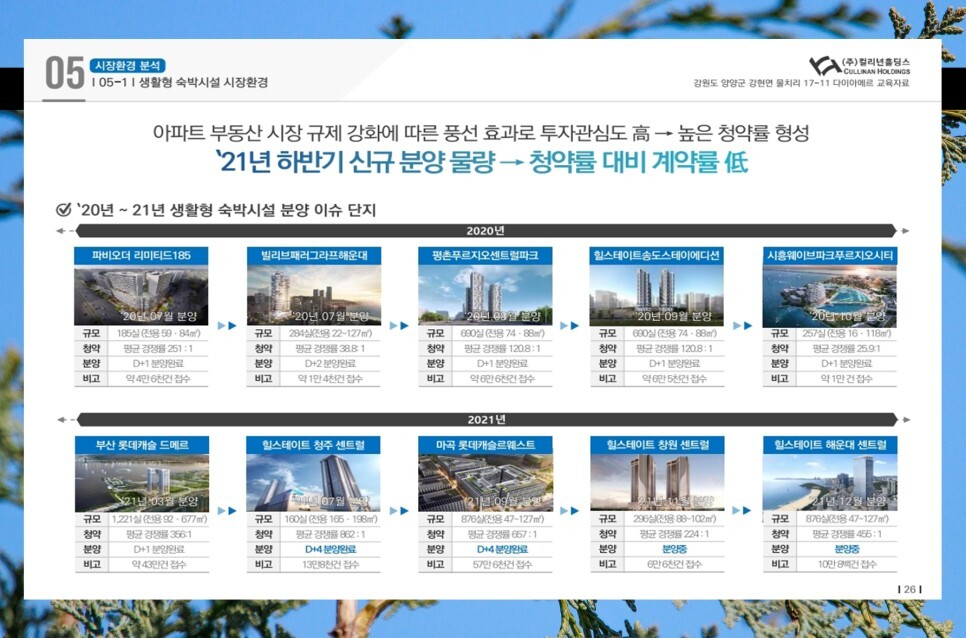966x638 pixels.
Task: Click the cell 평균 경쟁률 862 : 1
Action: click(x=330, y=535)
